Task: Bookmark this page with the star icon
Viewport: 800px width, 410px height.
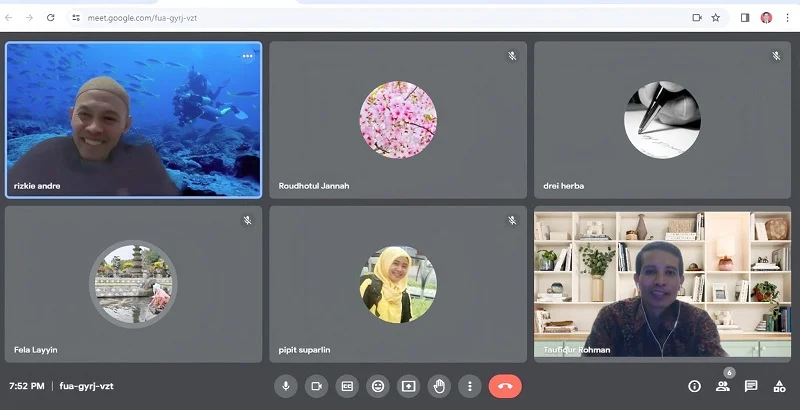Action: [716, 17]
